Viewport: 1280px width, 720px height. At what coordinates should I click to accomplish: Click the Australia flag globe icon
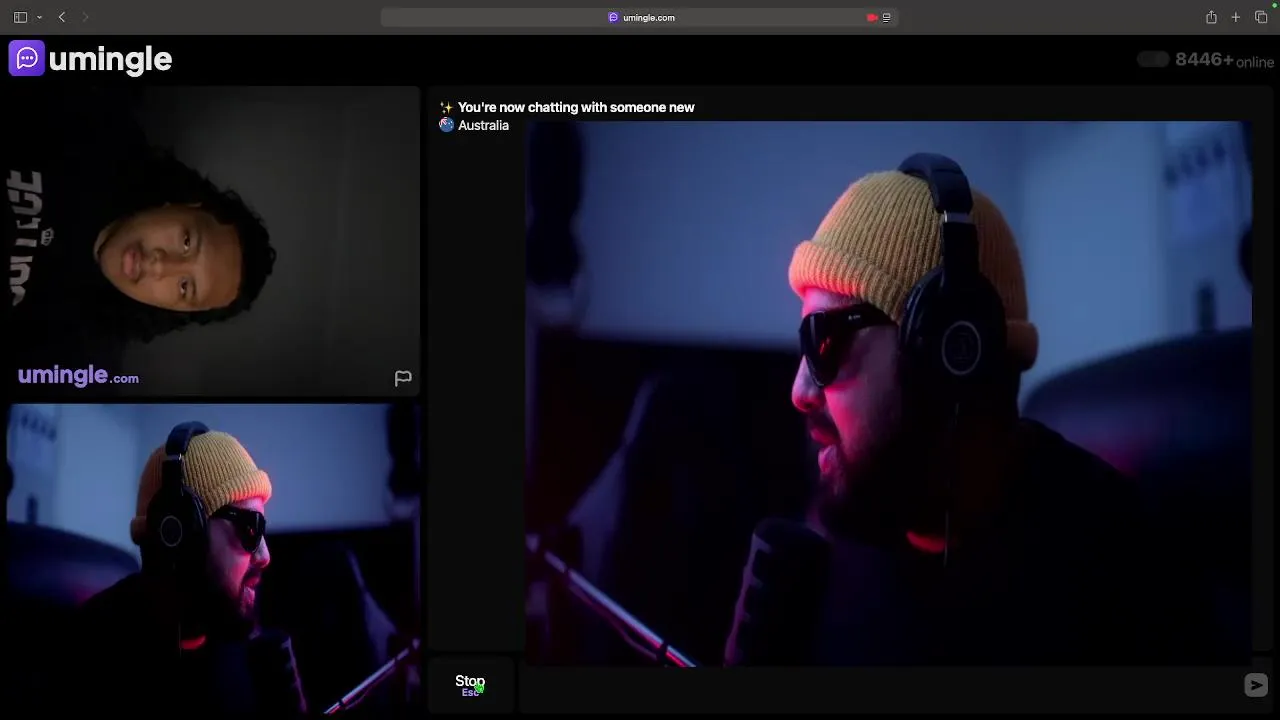pos(446,125)
